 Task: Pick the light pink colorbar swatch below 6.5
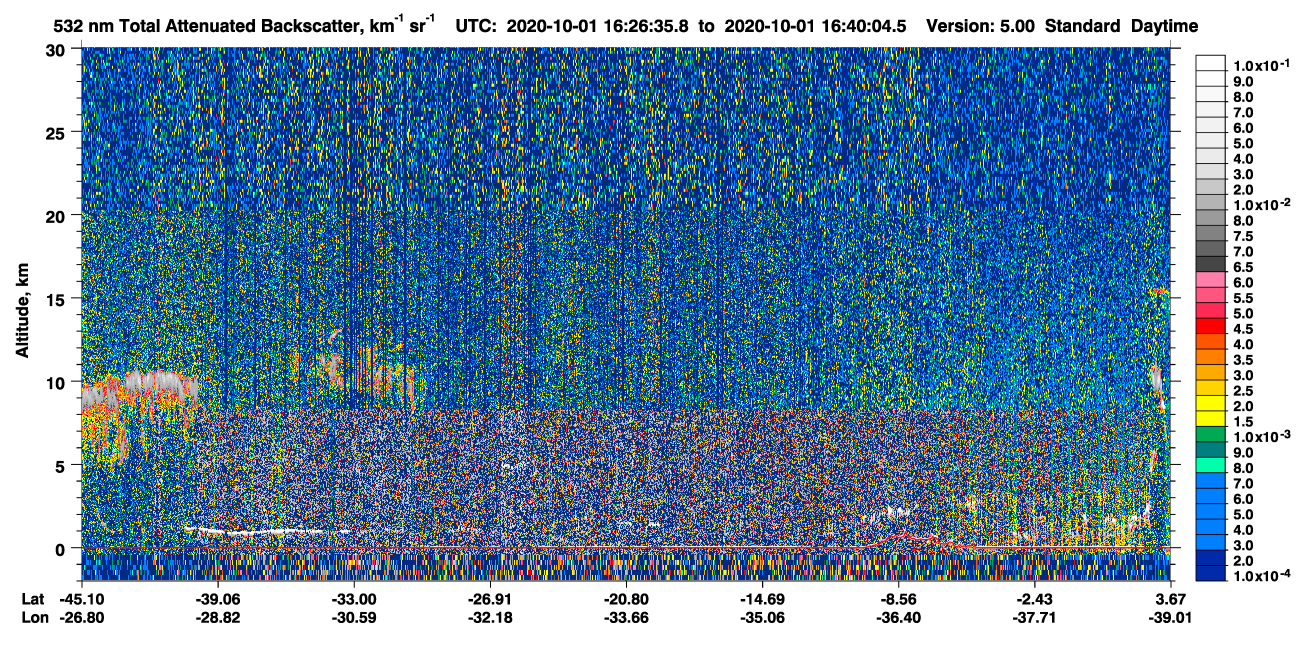(1210, 278)
